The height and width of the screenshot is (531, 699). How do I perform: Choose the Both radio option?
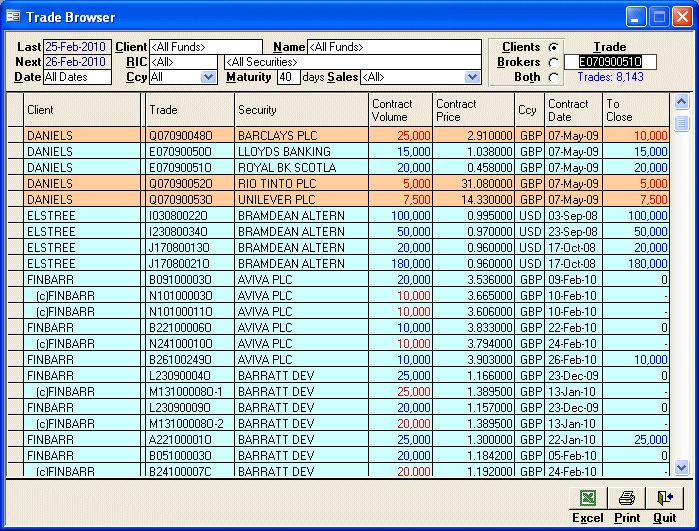tap(553, 77)
